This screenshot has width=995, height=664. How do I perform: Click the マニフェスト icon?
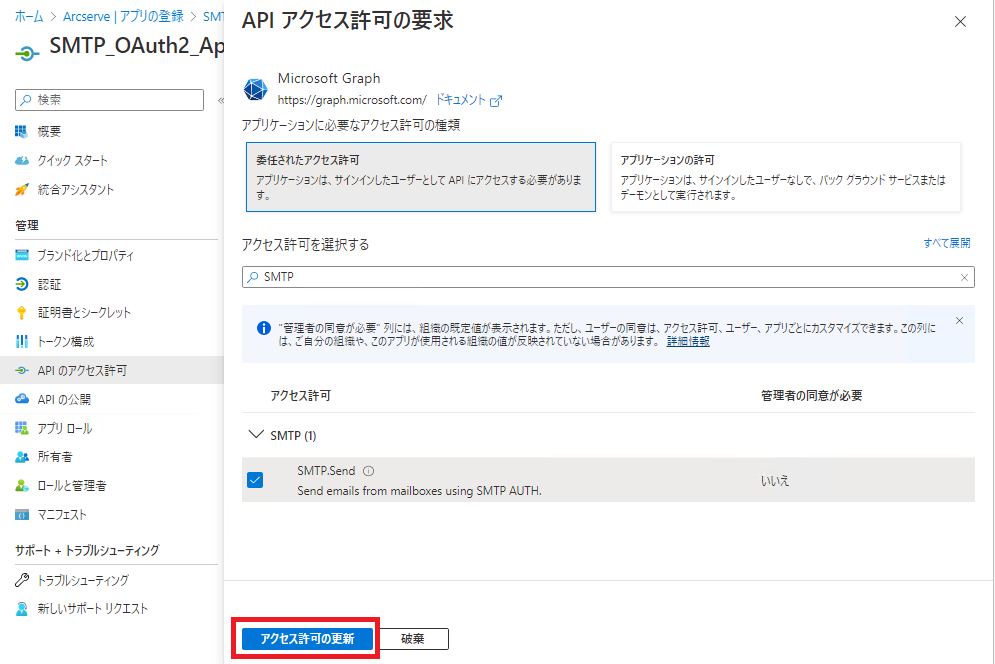click(x=22, y=514)
